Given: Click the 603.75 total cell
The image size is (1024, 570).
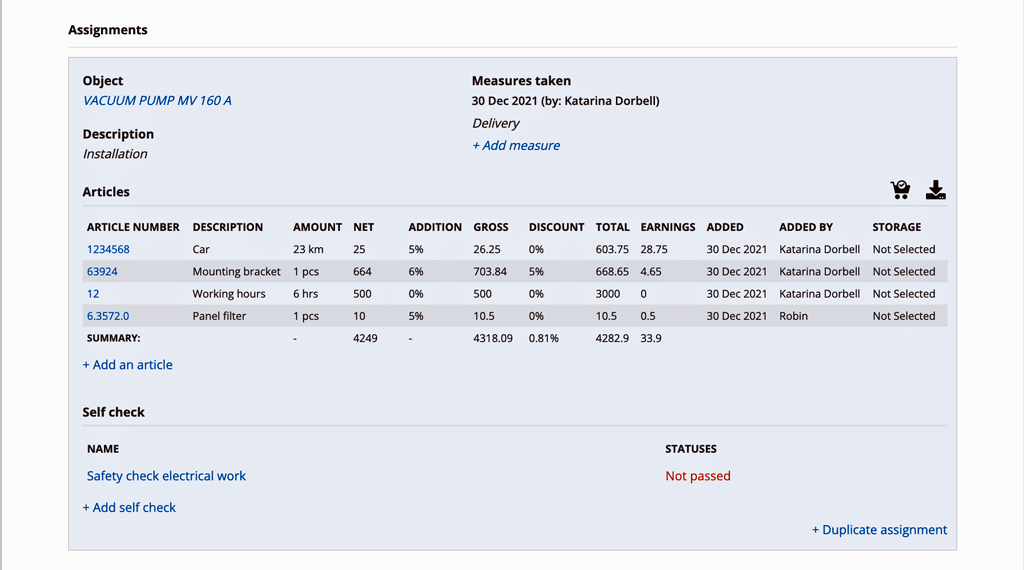Looking at the screenshot, I should [612, 249].
